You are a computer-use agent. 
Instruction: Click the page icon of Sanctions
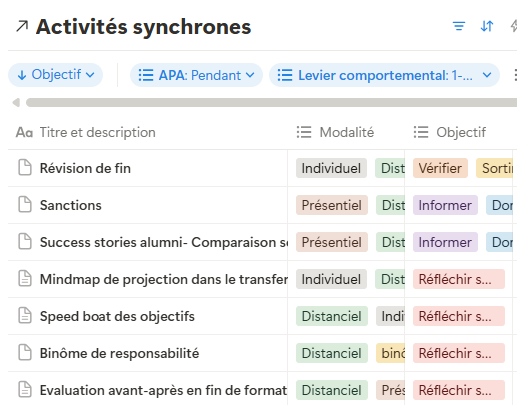tap(25, 205)
